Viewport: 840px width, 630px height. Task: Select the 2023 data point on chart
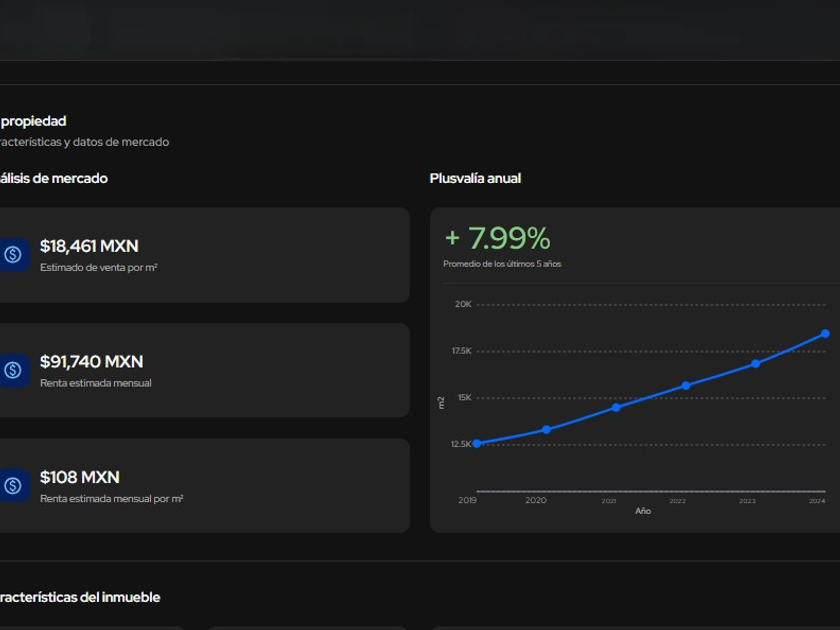tap(755, 364)
